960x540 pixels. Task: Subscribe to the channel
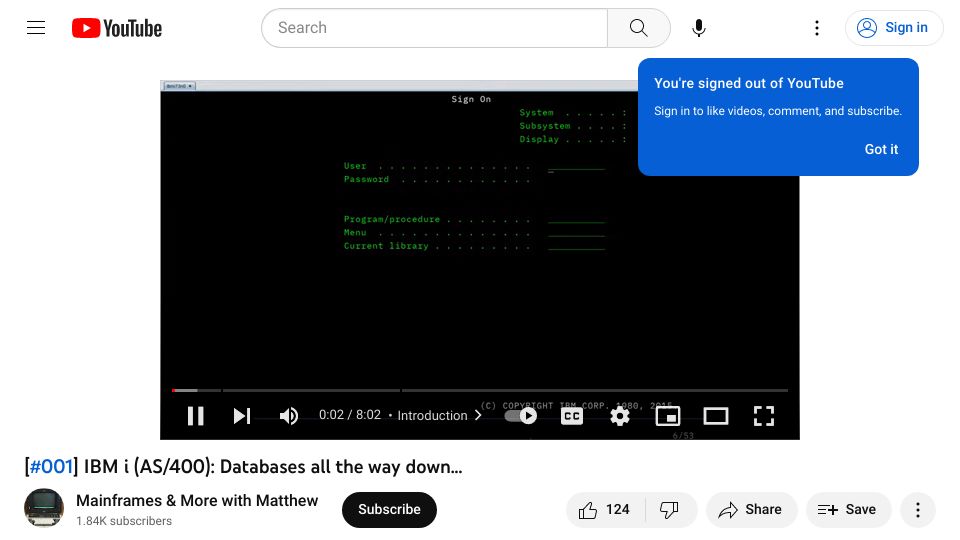tap(389, 509)
